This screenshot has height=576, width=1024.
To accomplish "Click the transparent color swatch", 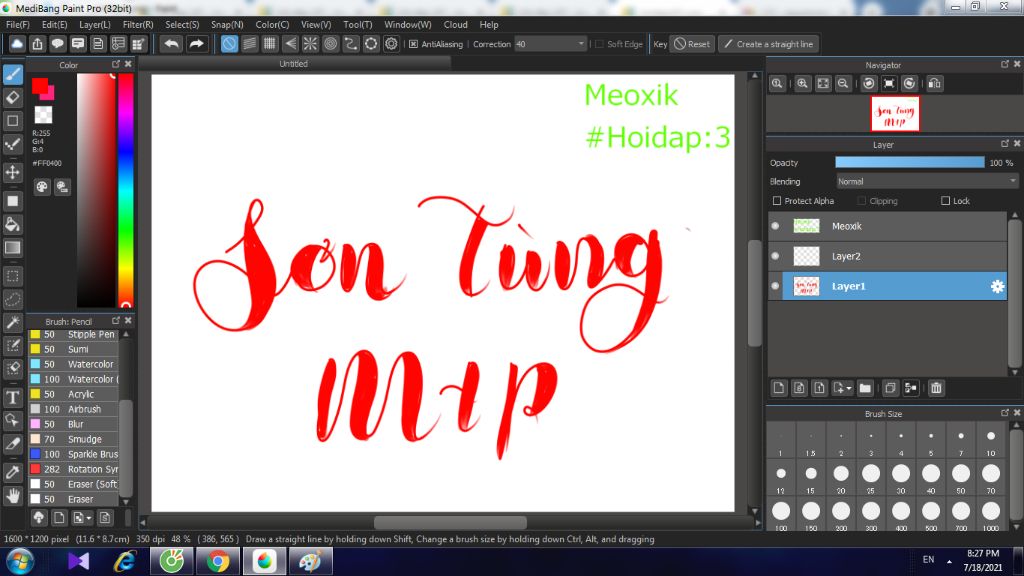I will [x=43, y=114].
